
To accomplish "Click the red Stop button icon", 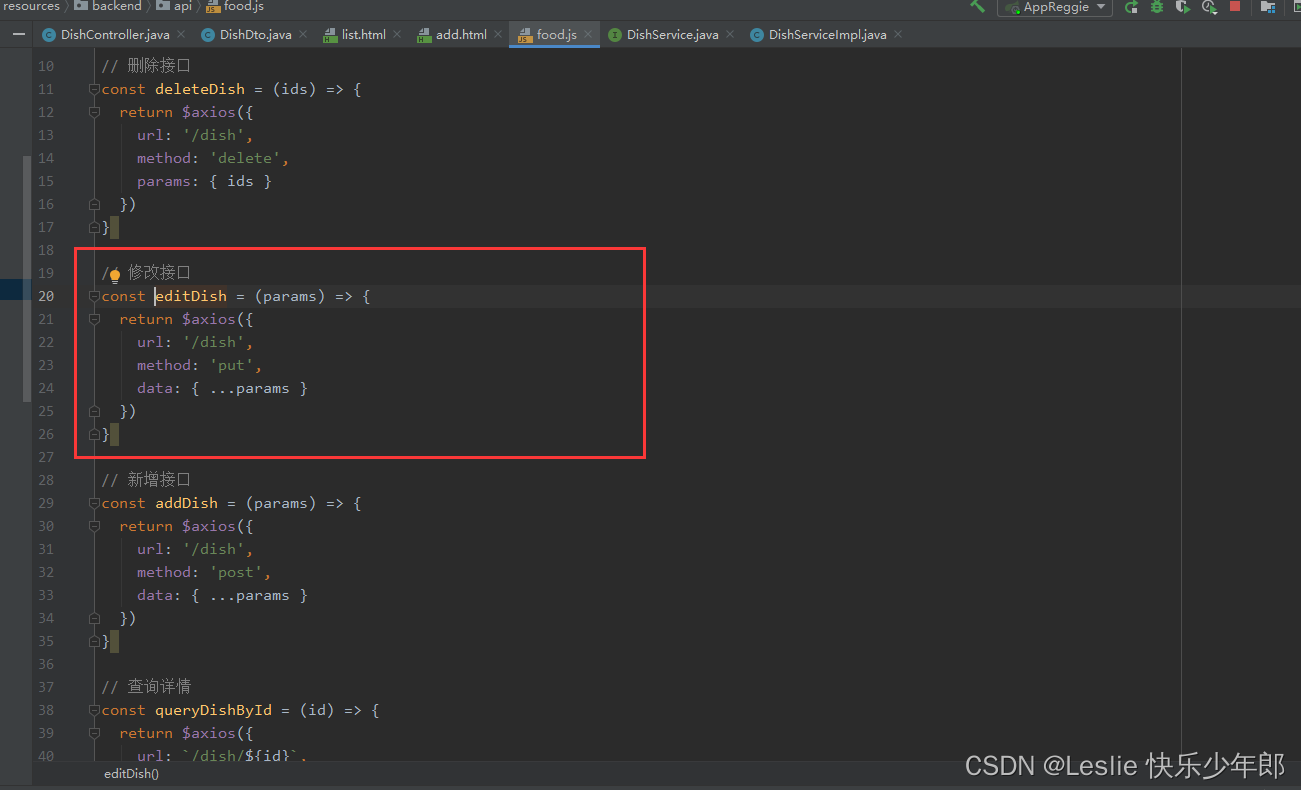I will [1235, 6].
